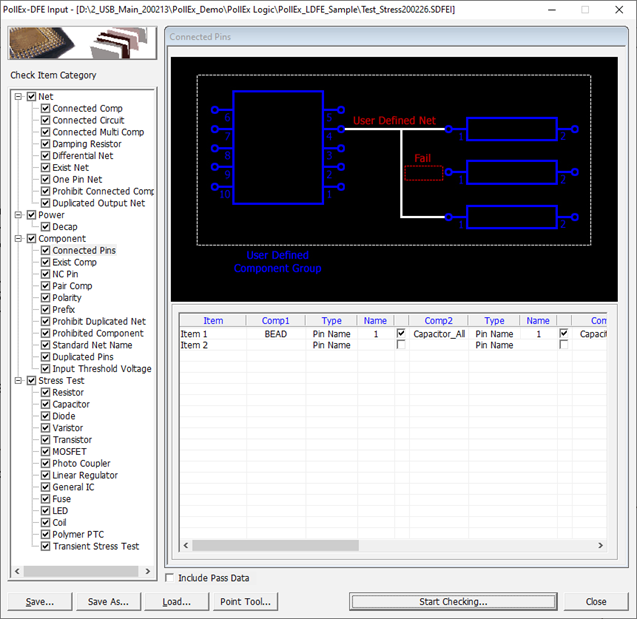Toggle the checkbox after Name in Item 2 row
The height and width of the screenshot is (619, 637).
[x=401, y=345]
